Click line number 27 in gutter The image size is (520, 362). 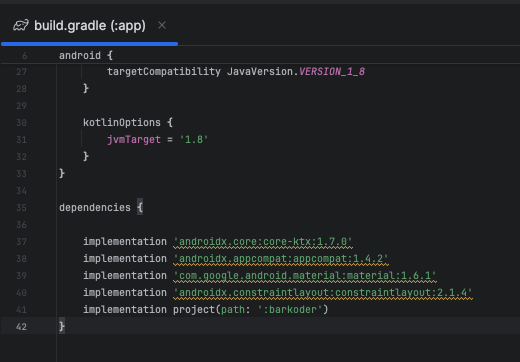21,72
